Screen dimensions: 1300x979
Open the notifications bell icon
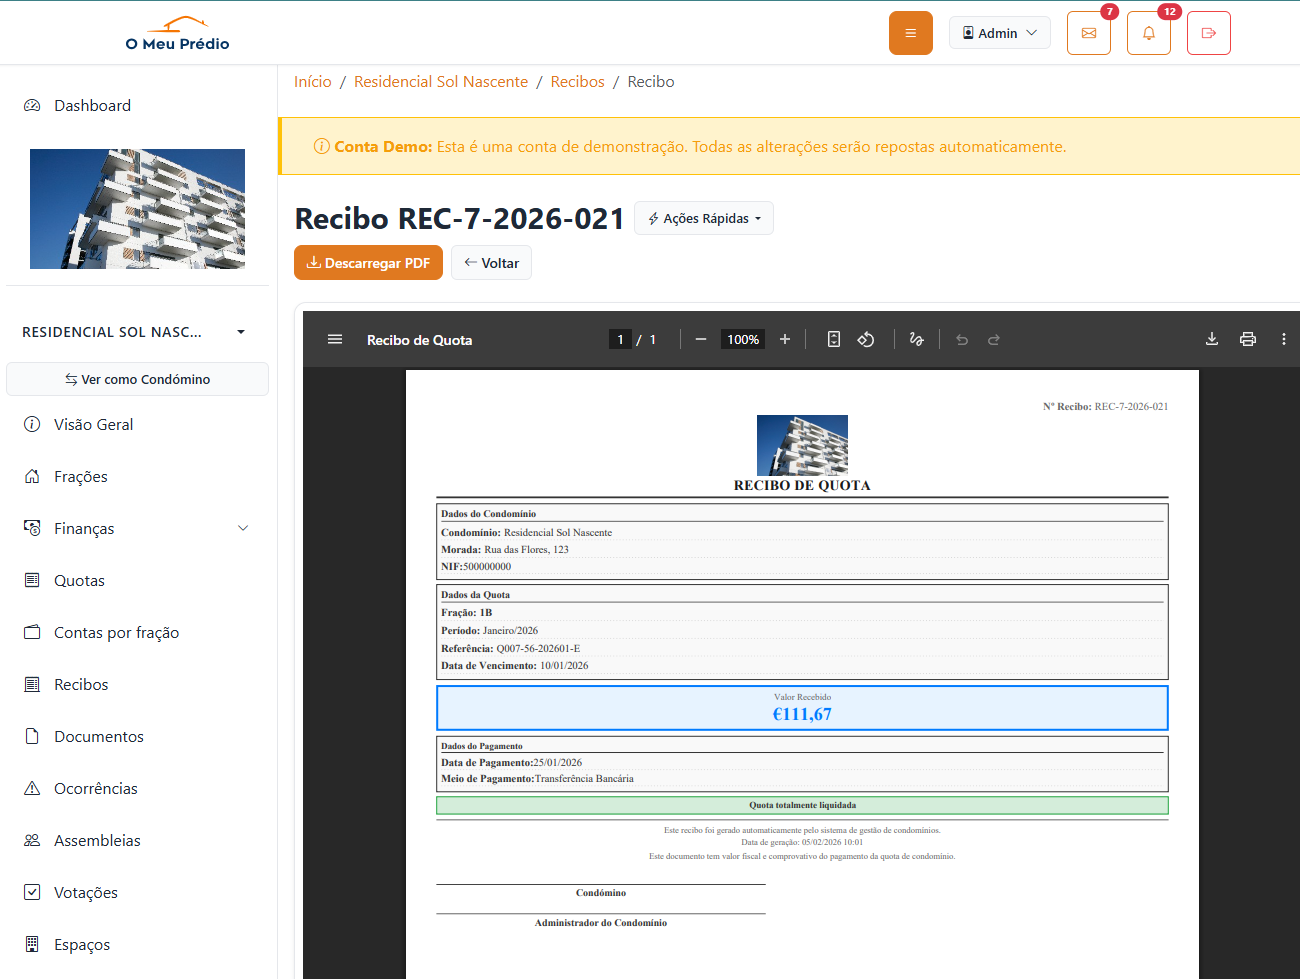point(1148,33)
